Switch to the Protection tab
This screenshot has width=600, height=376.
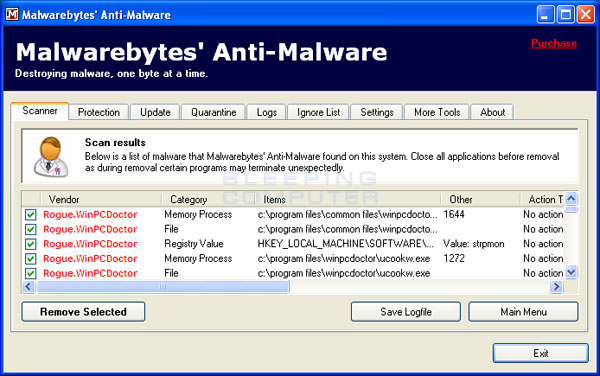pyautogui.click(x=99, y=112)
